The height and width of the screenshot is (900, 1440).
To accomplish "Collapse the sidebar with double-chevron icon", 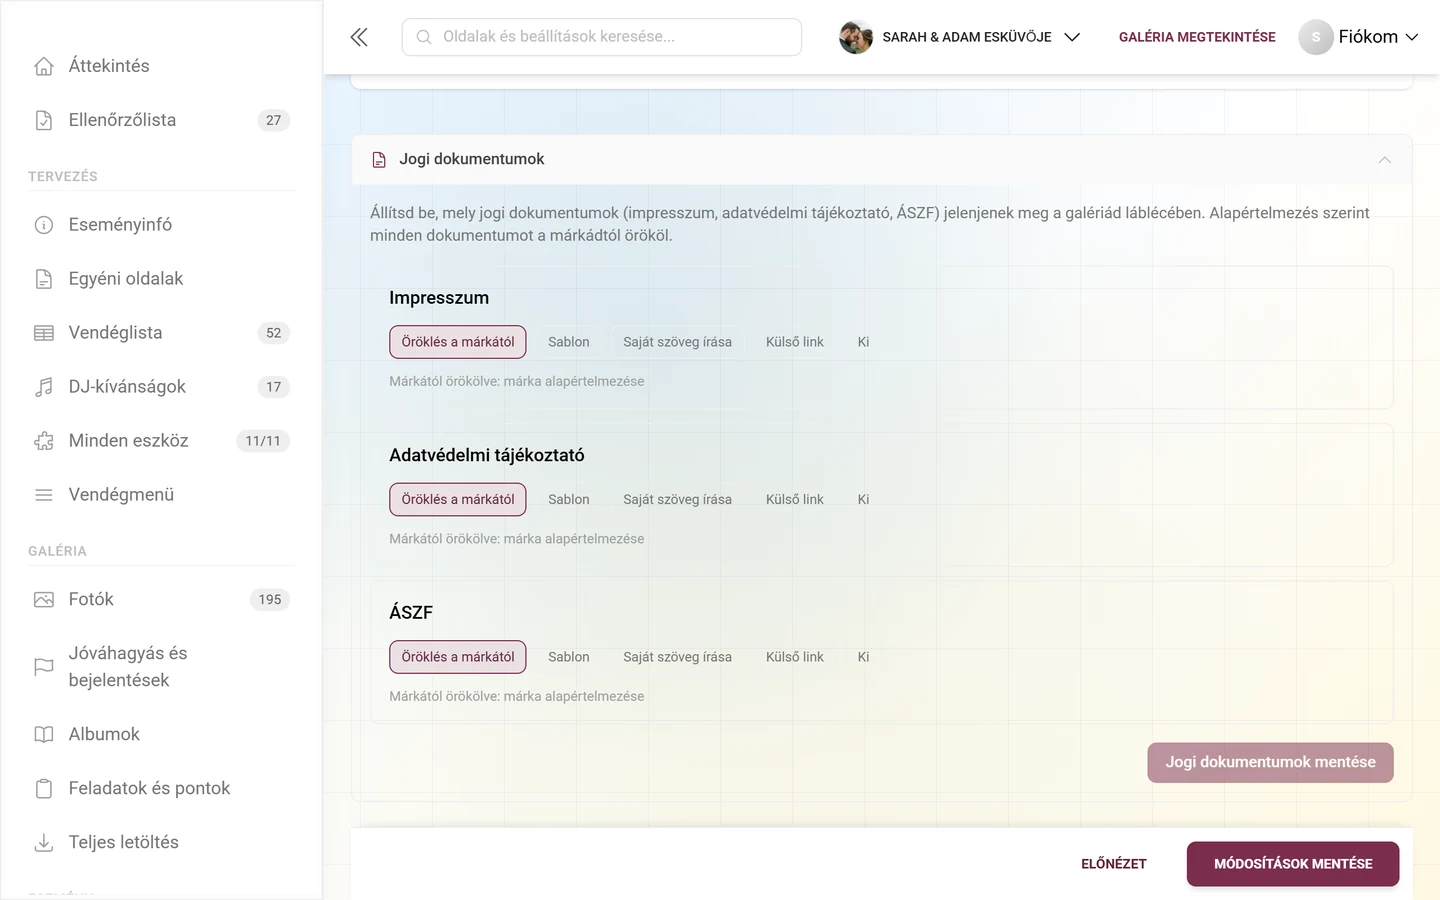I will pyautogui.click(x=359, y=37).
